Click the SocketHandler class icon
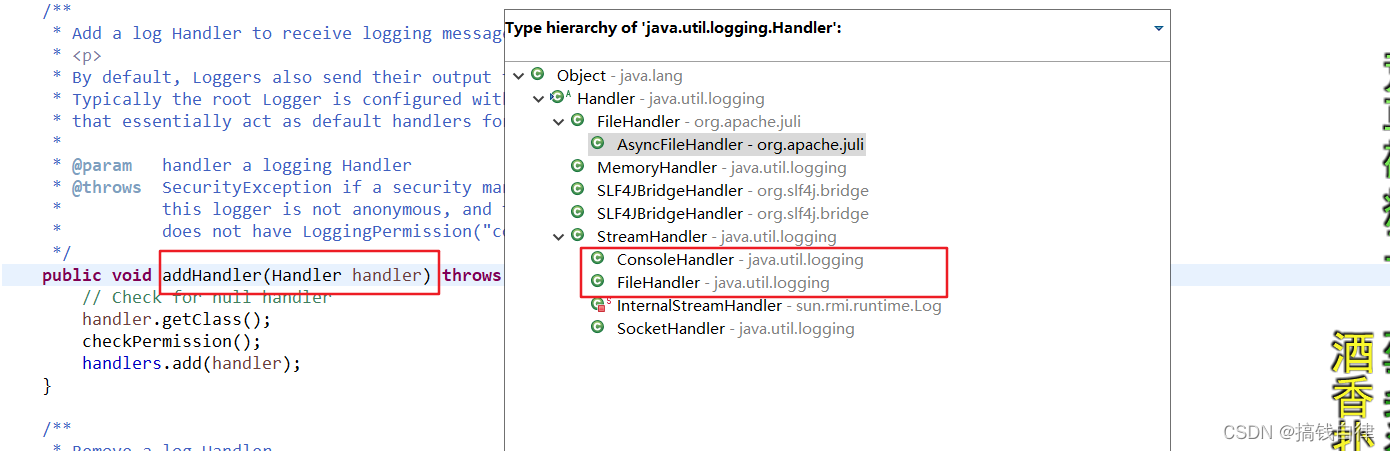 click(597, 328)
